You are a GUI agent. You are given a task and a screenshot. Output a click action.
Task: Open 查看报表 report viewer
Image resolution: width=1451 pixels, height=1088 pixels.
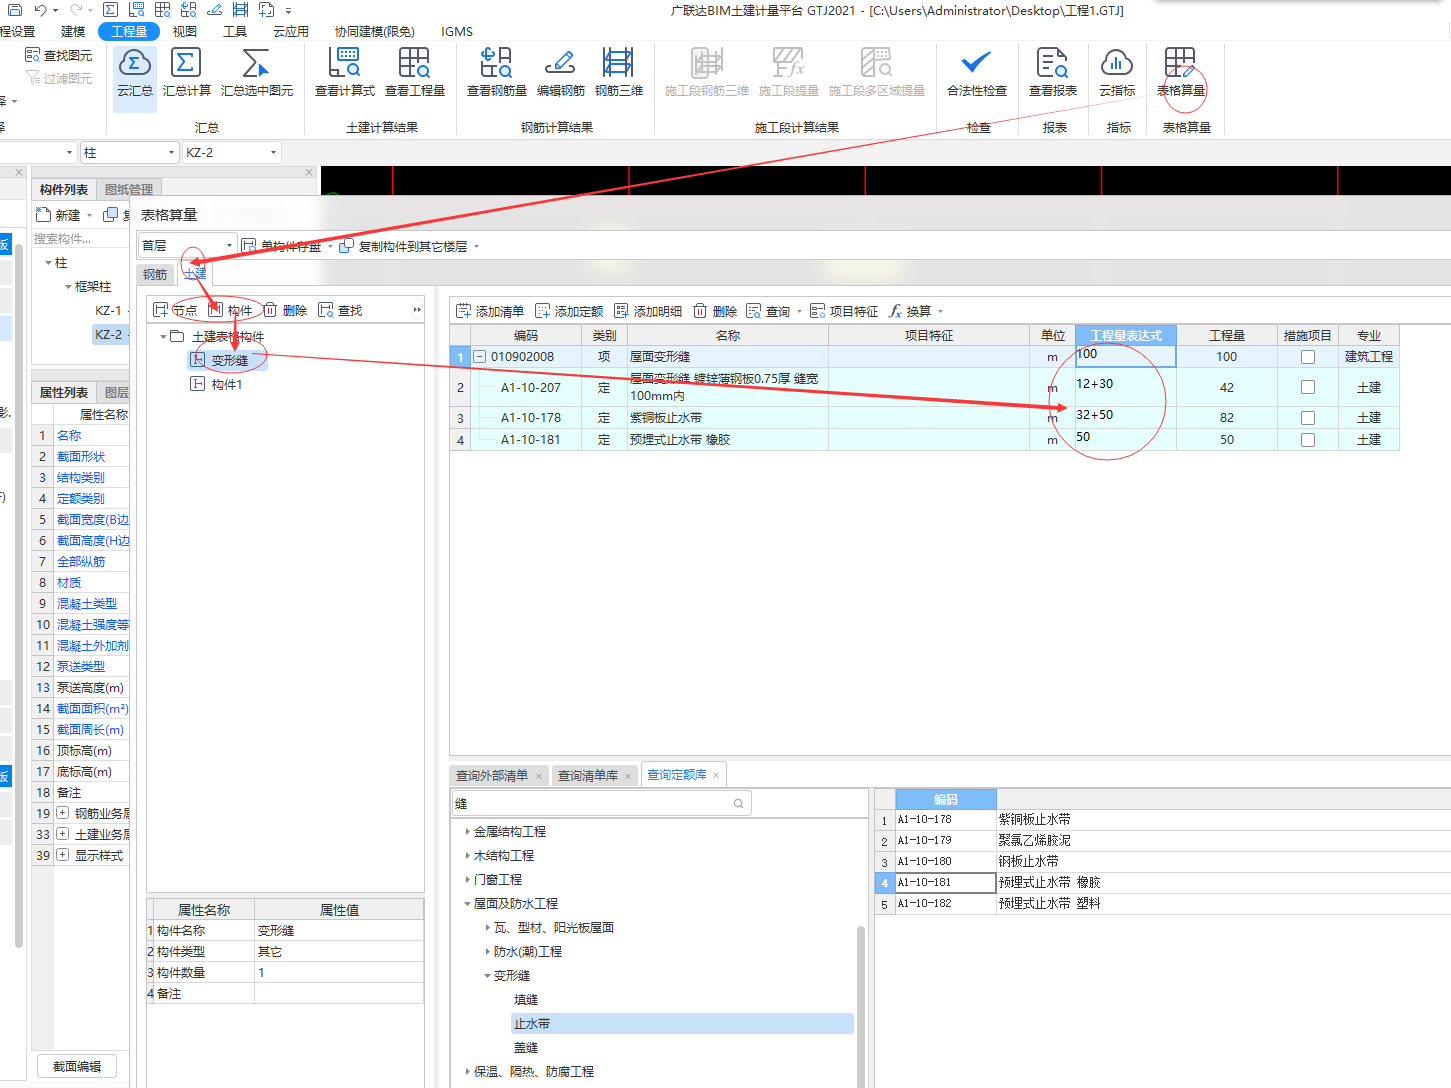1052,73
